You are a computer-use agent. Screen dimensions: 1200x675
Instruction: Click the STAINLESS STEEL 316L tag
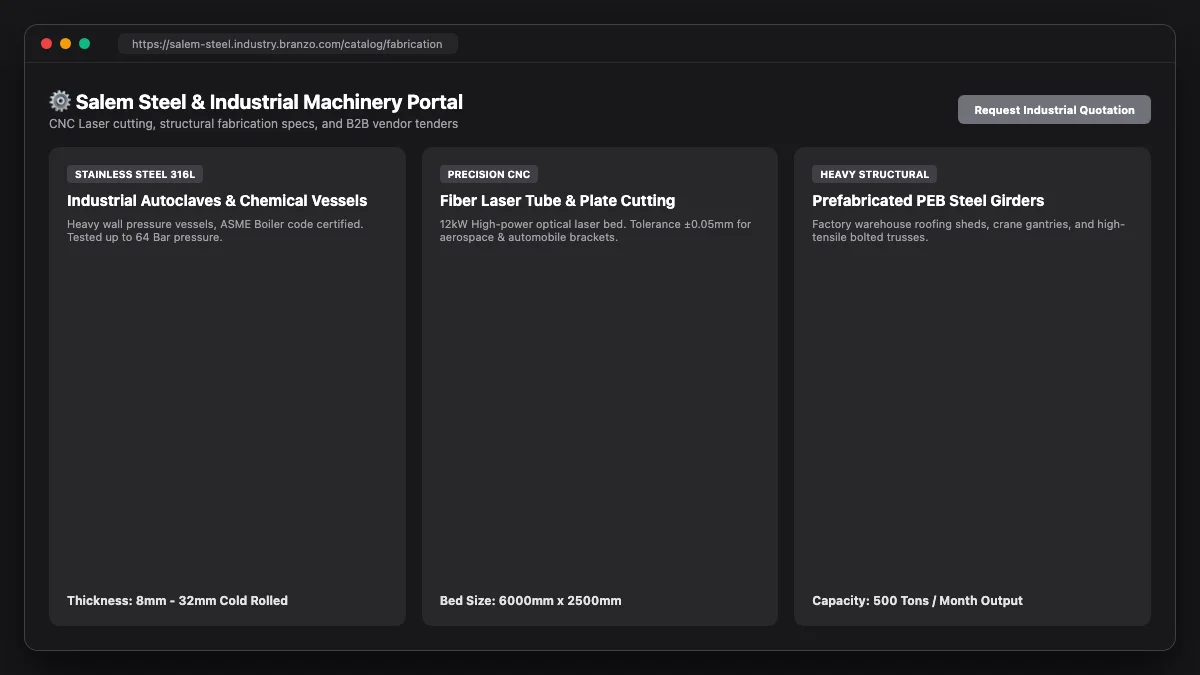135,174
